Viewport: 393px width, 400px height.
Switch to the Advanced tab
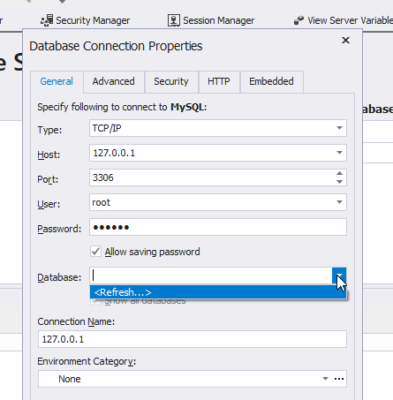114,82
